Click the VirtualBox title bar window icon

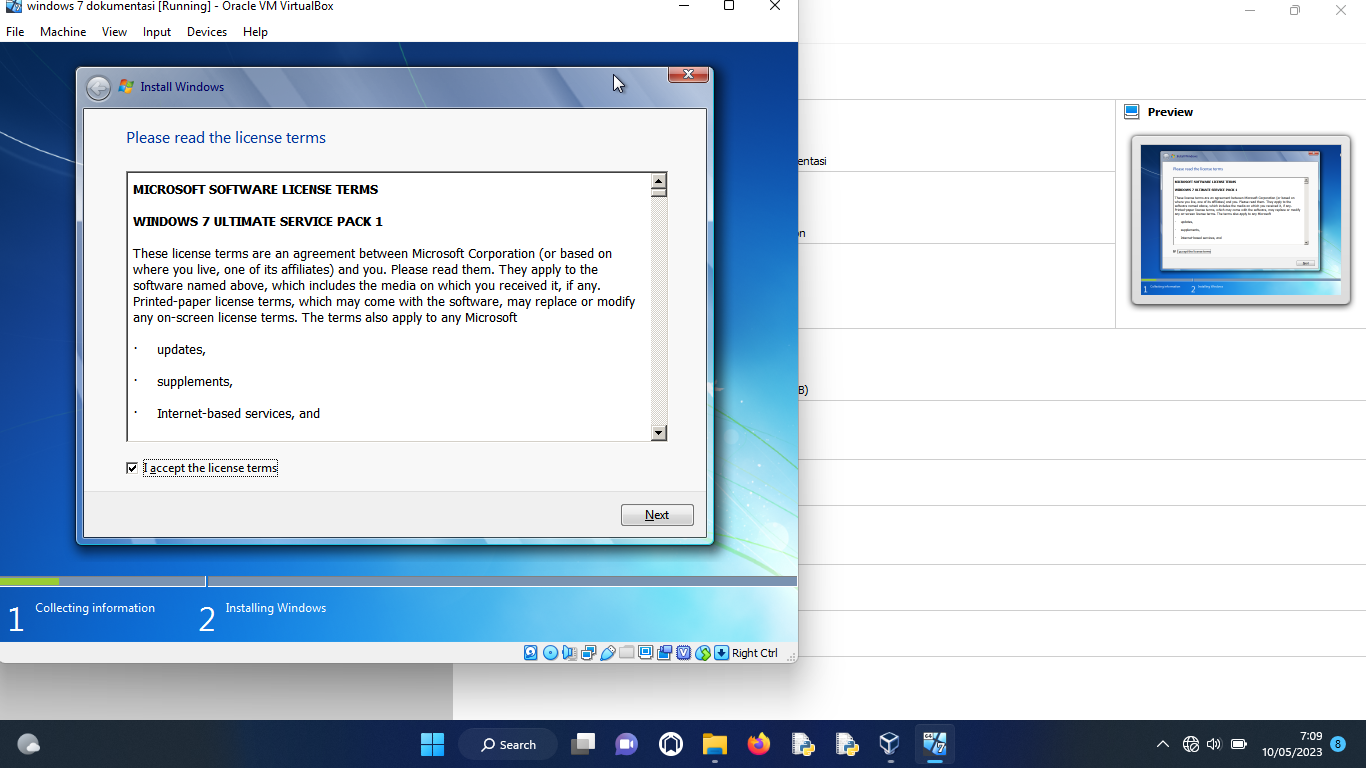[x=13, y=6]
